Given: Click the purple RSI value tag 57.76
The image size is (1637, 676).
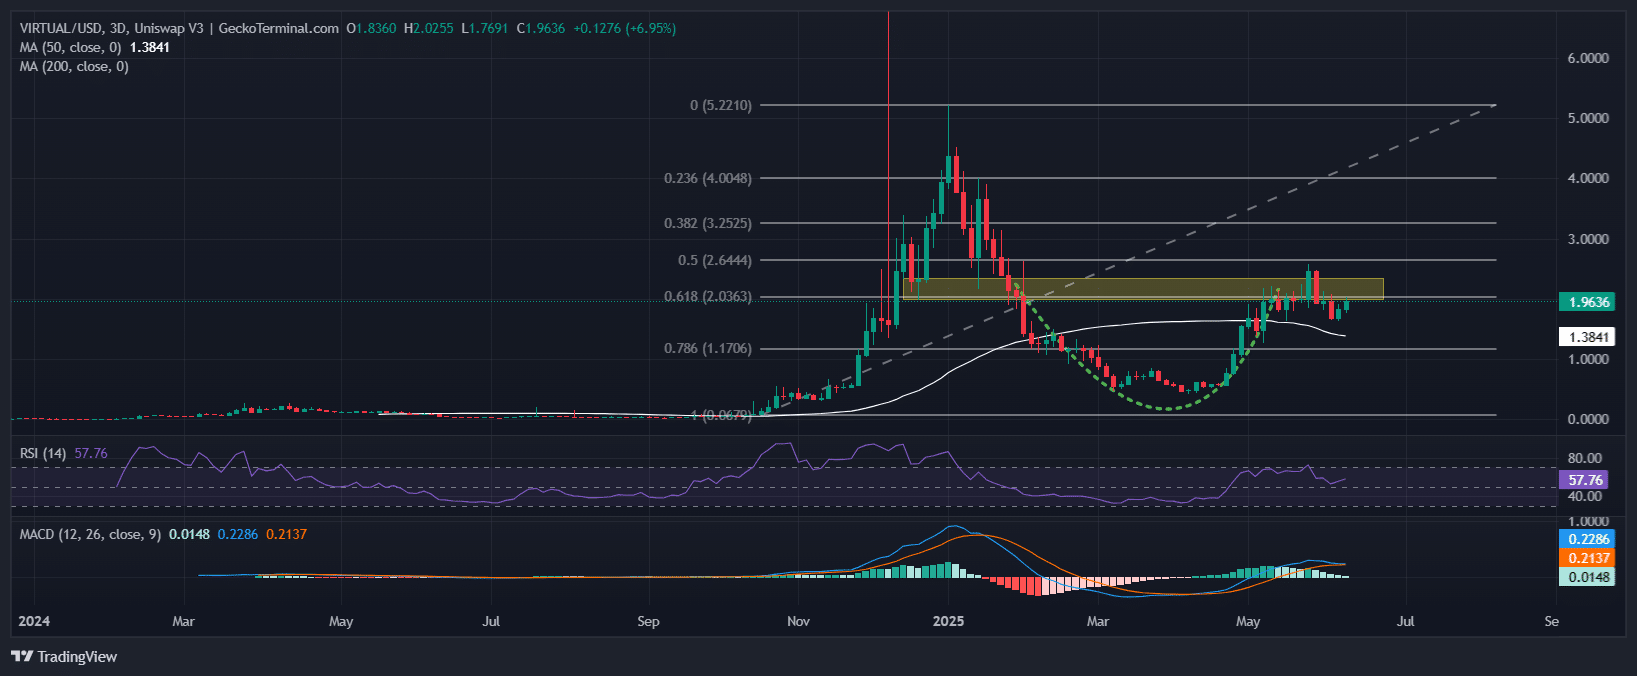Looking at the screenshot, I should click(1584, 480).
